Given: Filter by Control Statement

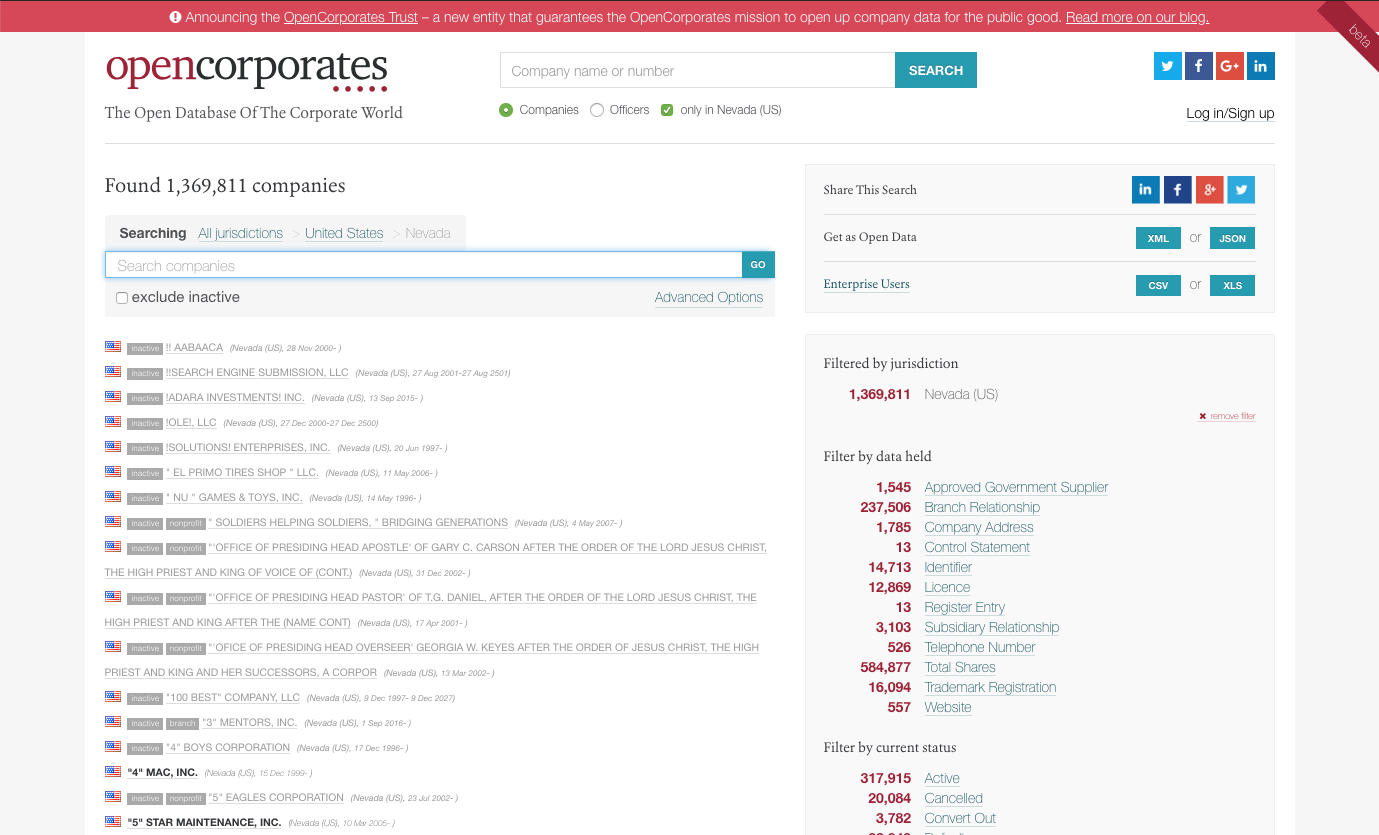Looking at the screenshot, I should [x=977, y=547].
